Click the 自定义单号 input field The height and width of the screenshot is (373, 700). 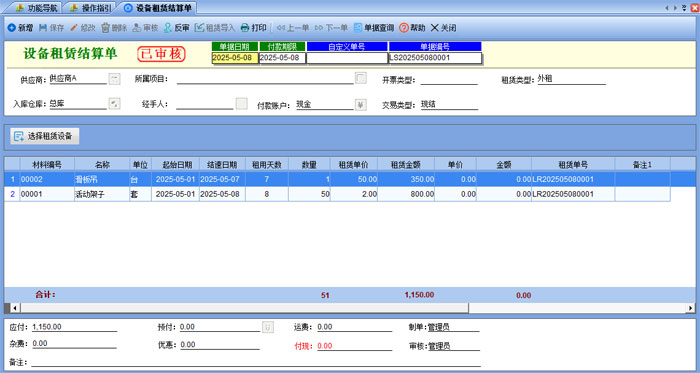[347, 58]
